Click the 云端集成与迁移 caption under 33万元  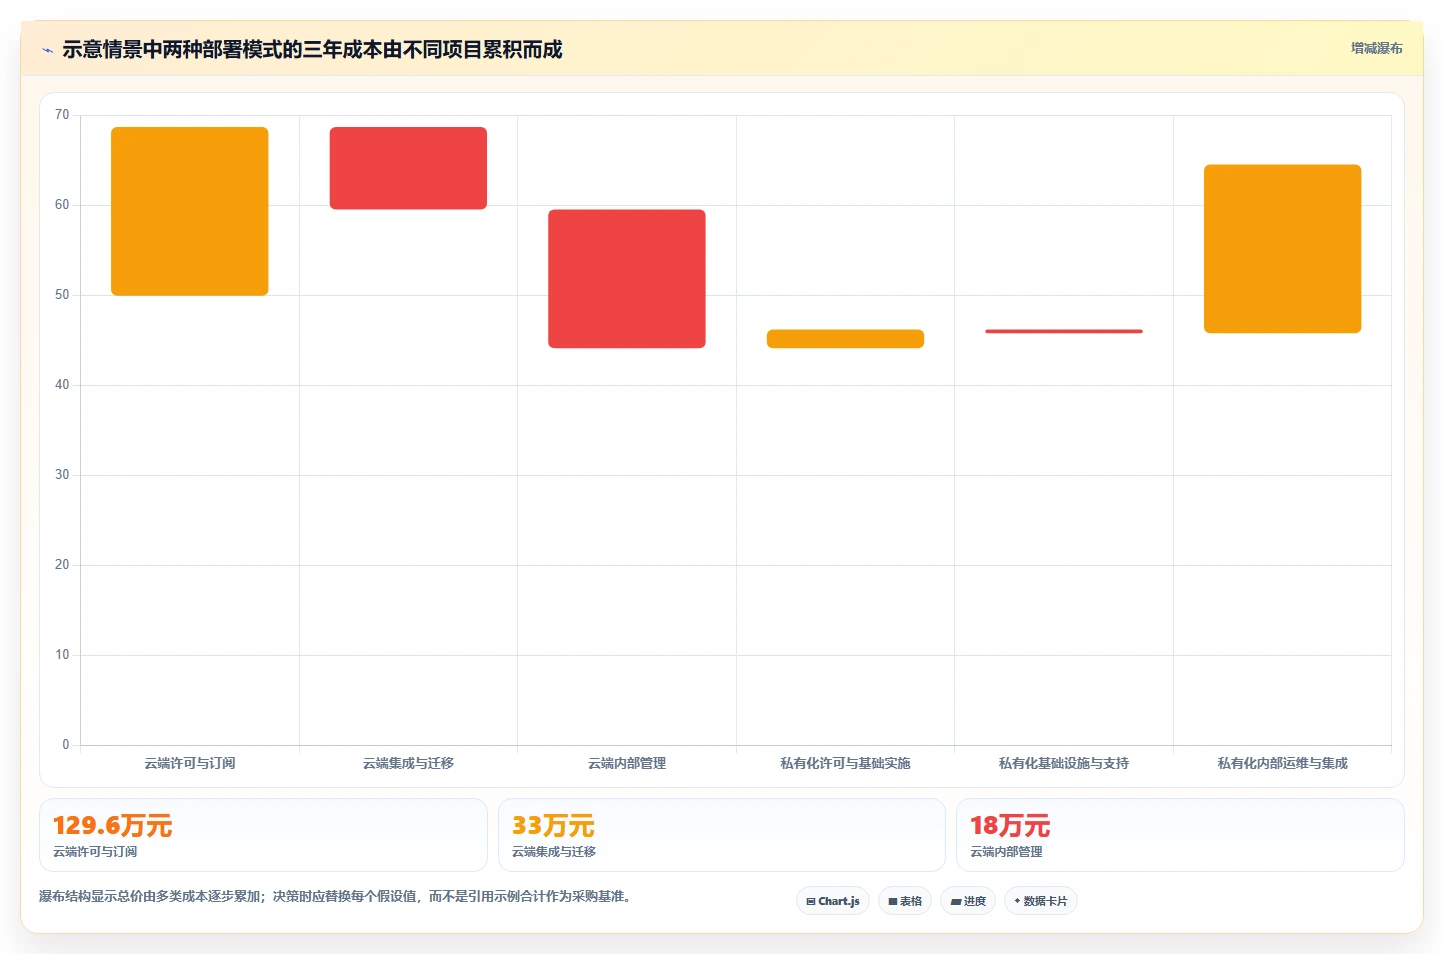(554, 852)
